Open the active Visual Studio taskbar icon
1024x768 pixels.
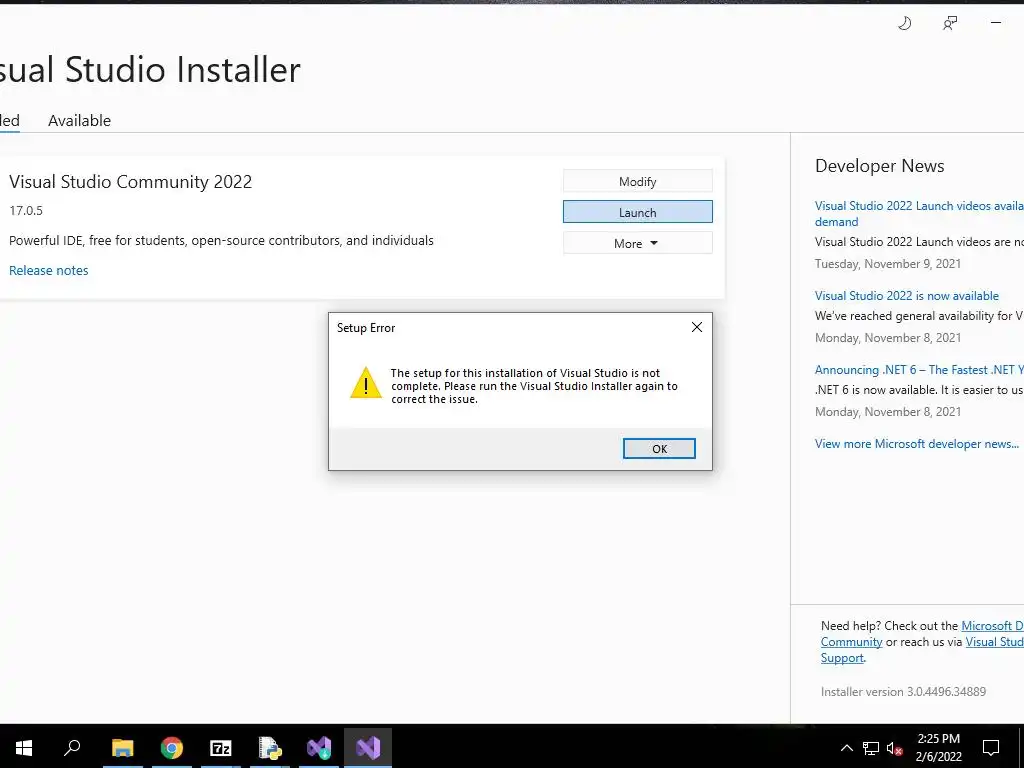(368, 748)
